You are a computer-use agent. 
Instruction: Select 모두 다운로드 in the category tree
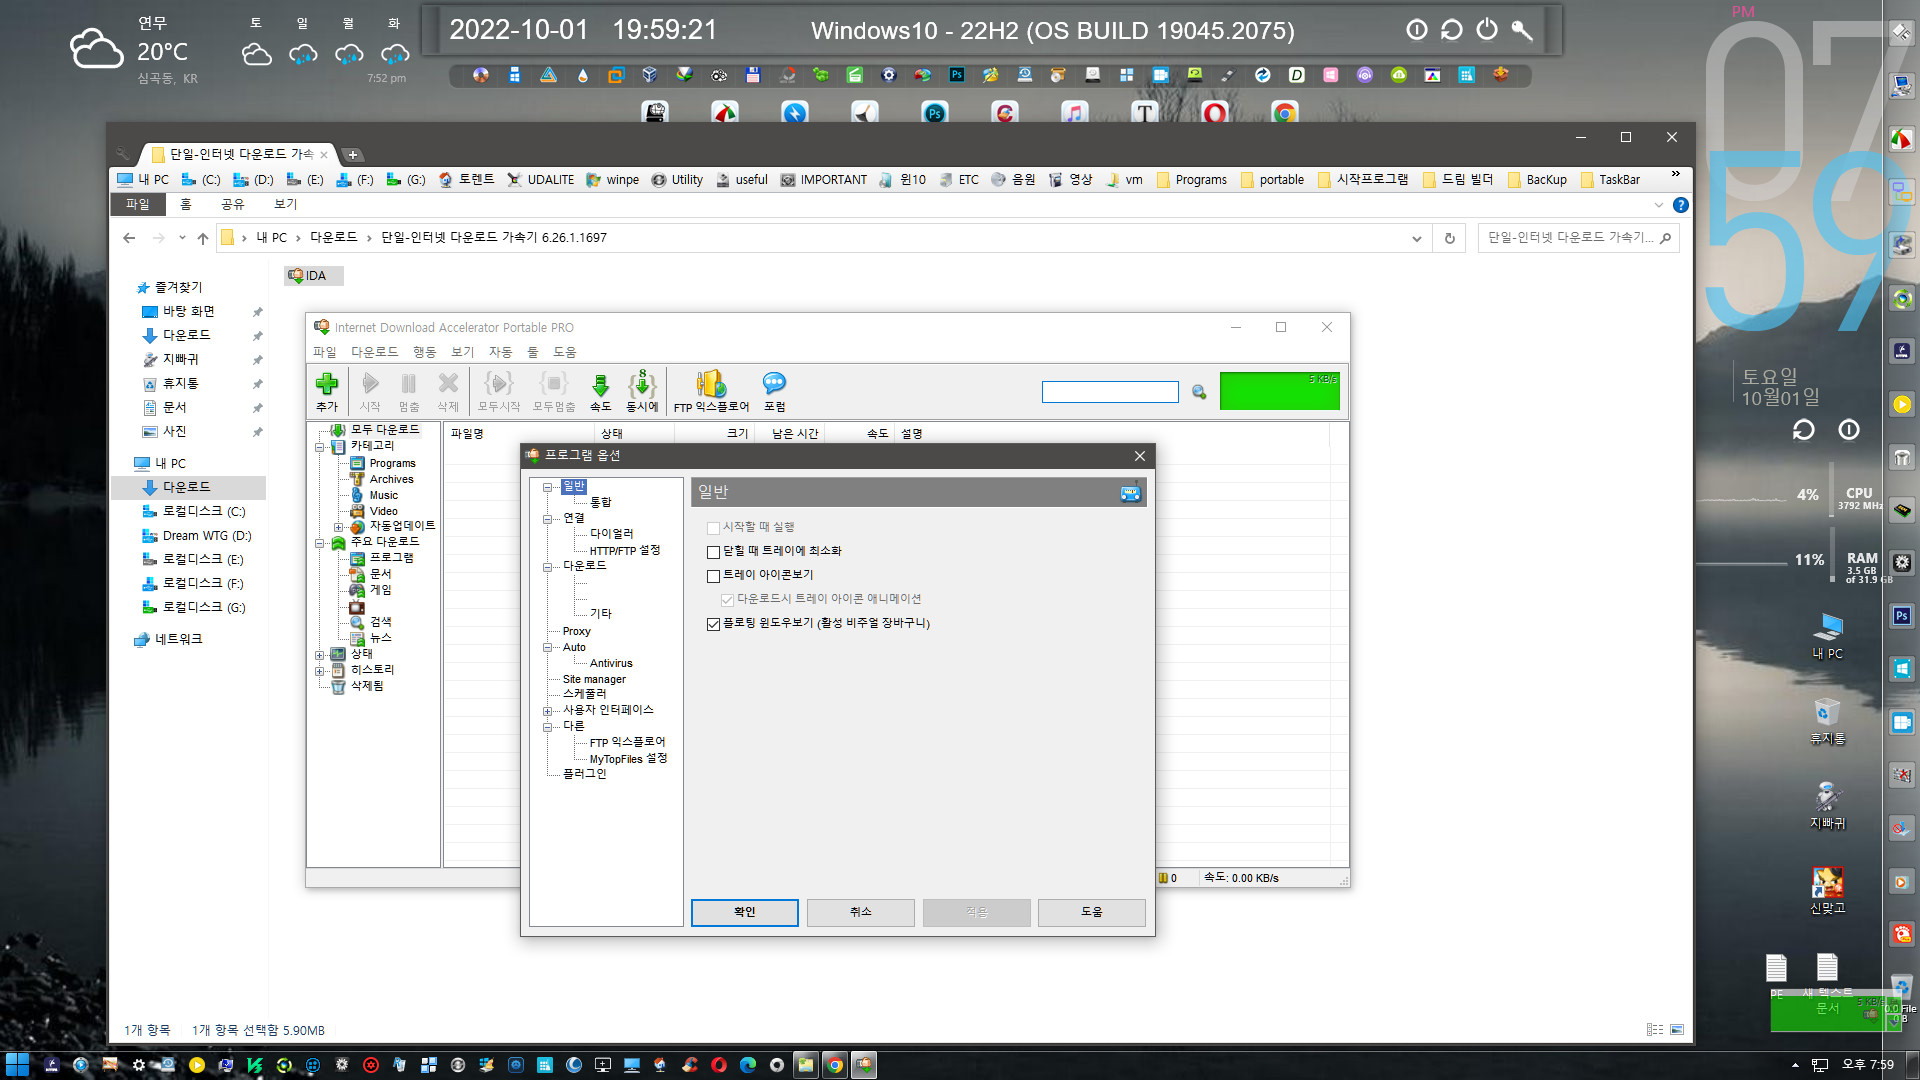(x=384, y=429)
